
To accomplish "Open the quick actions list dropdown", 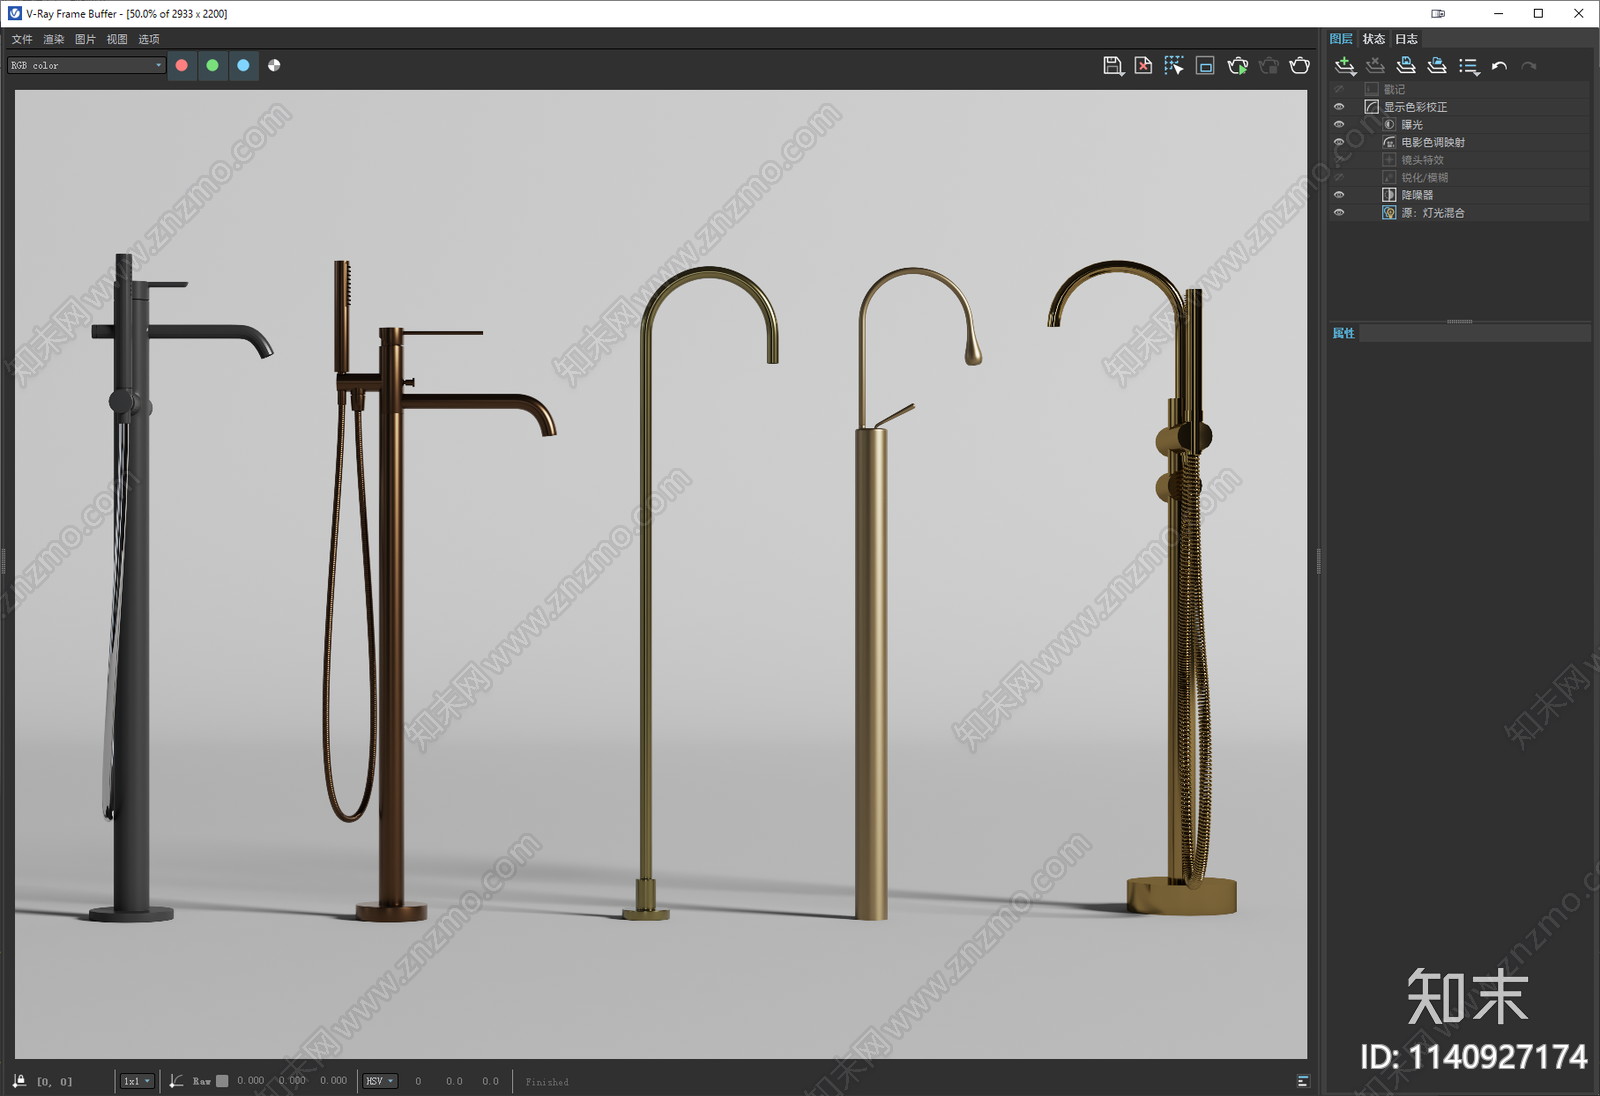I will pos(1469,66).
